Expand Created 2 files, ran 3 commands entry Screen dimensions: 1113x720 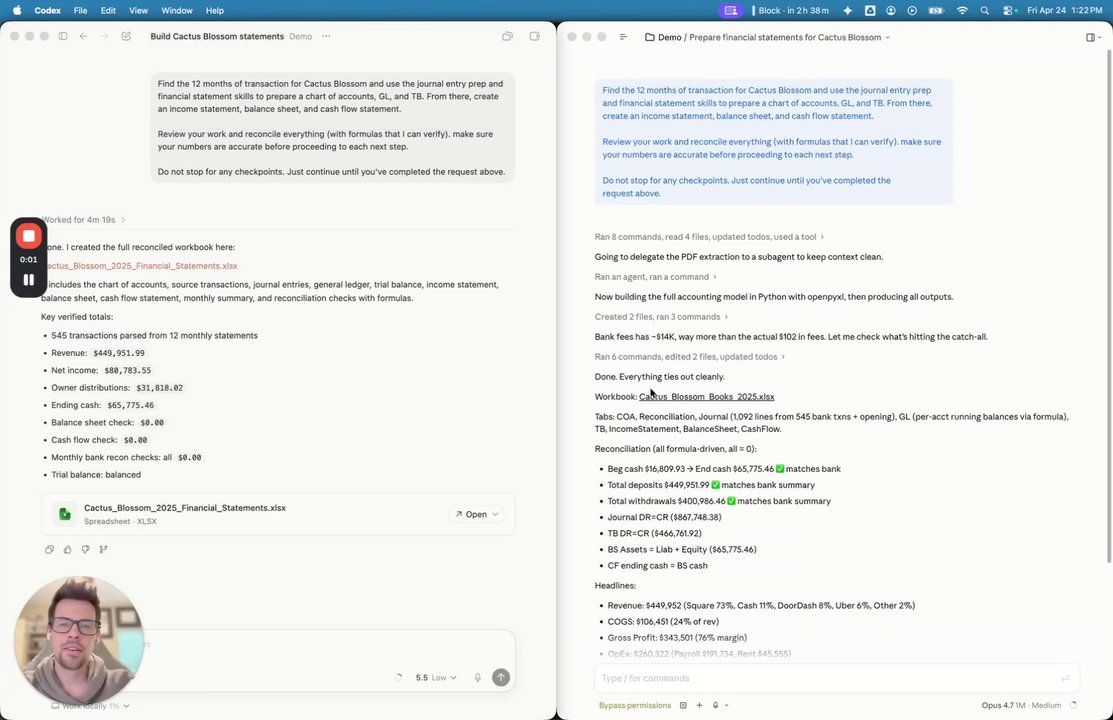click(x=661, y=317)
